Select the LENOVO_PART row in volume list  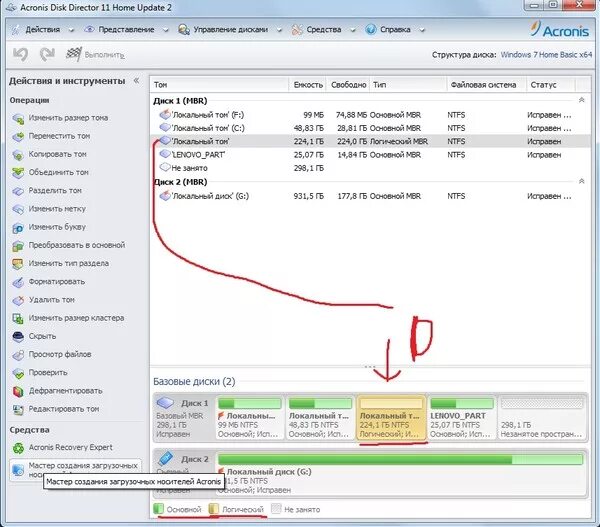369,155
